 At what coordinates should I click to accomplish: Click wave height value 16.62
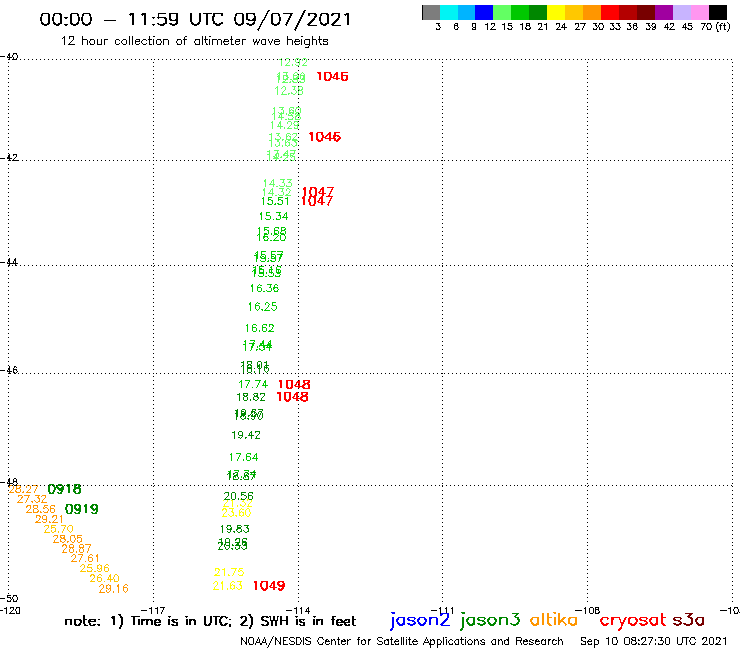(x=260, y=328)
